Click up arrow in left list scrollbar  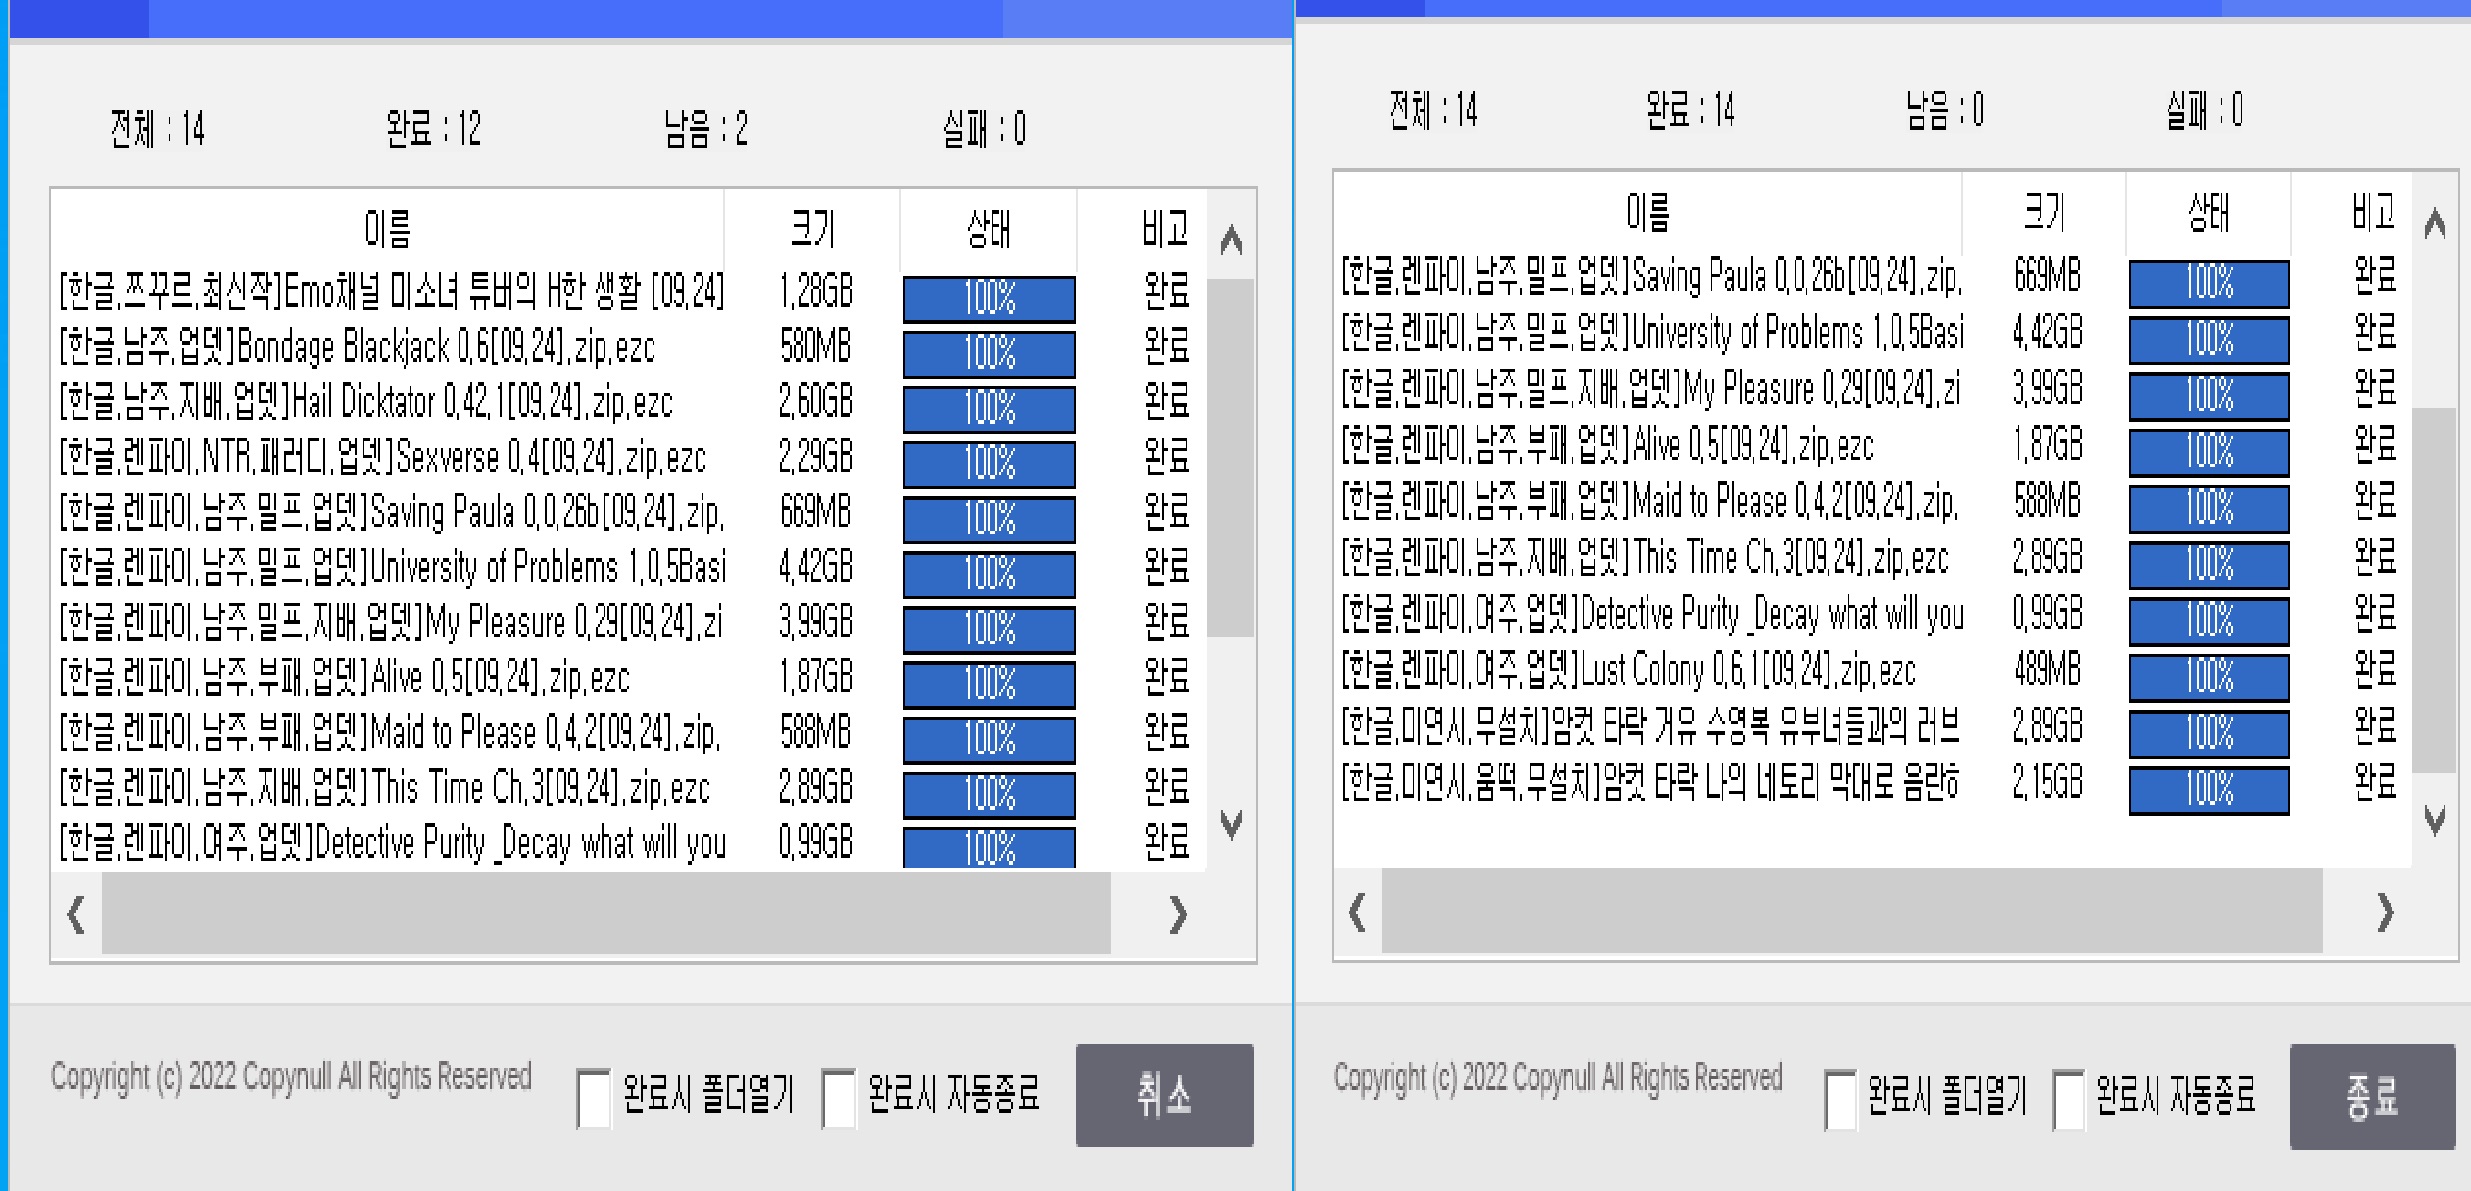[x=1231, y=240]
